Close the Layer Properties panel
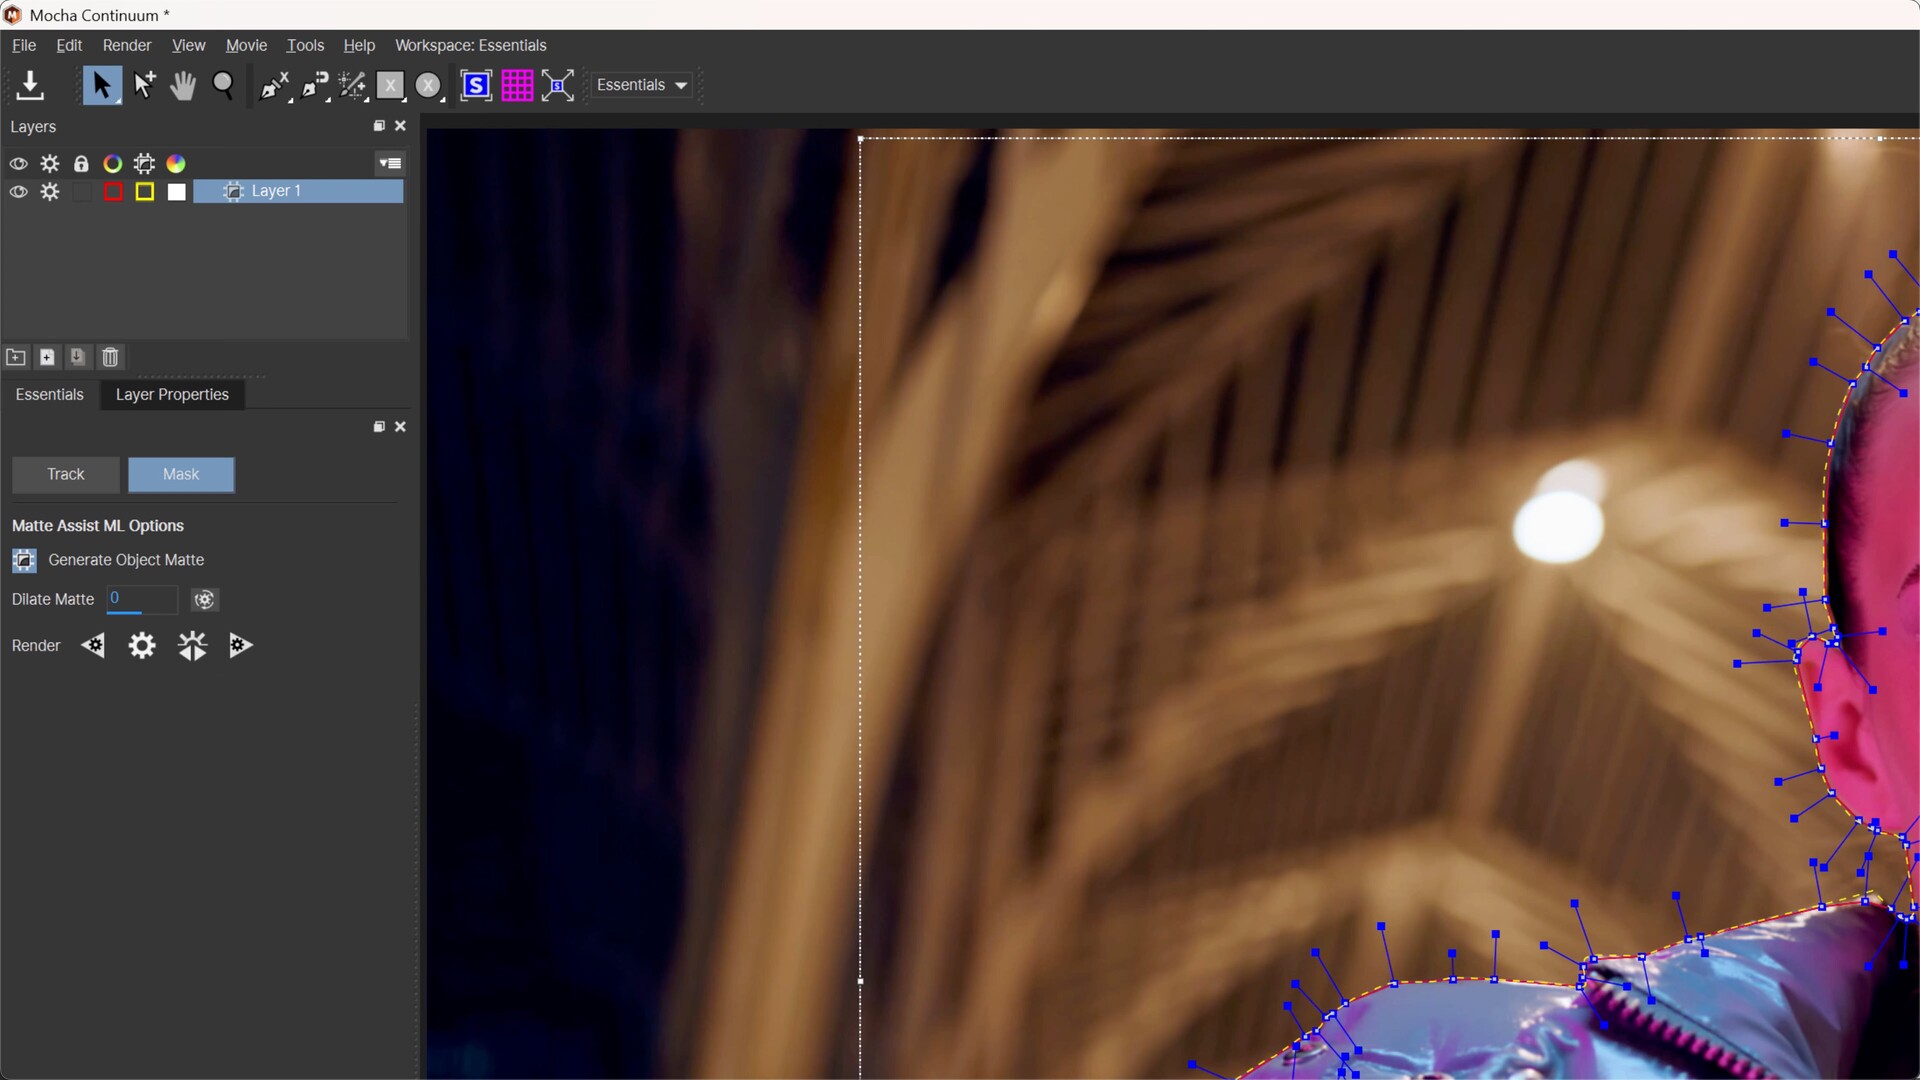The height and width of the screenshot is (1080, 1920). (400, 427)
